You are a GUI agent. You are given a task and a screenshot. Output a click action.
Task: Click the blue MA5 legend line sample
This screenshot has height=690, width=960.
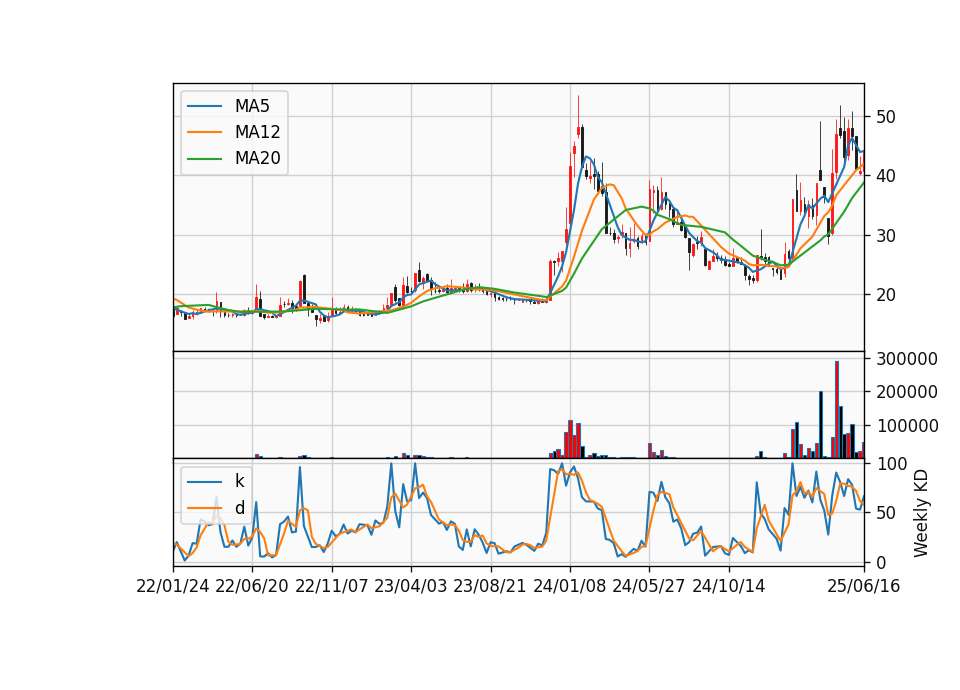(204, 107)
